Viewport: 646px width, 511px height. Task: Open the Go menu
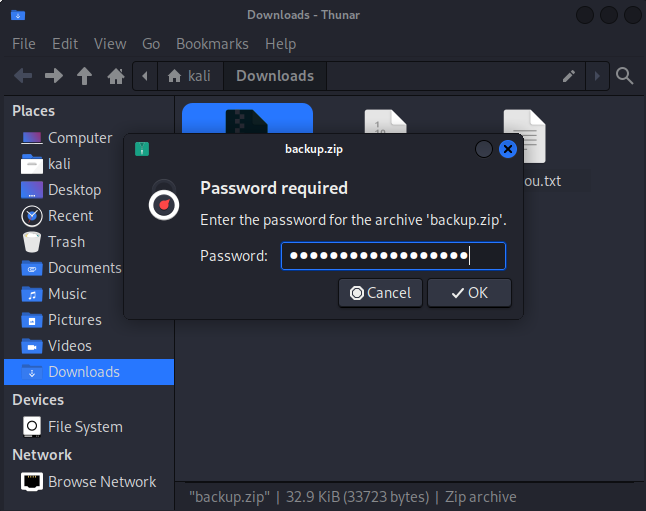tap(151, 44)
